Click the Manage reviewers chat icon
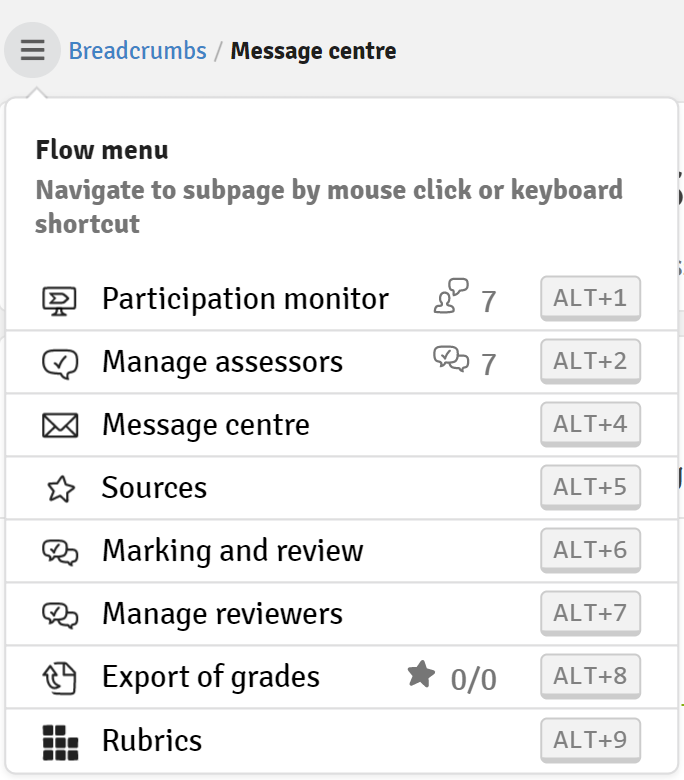 60,615
